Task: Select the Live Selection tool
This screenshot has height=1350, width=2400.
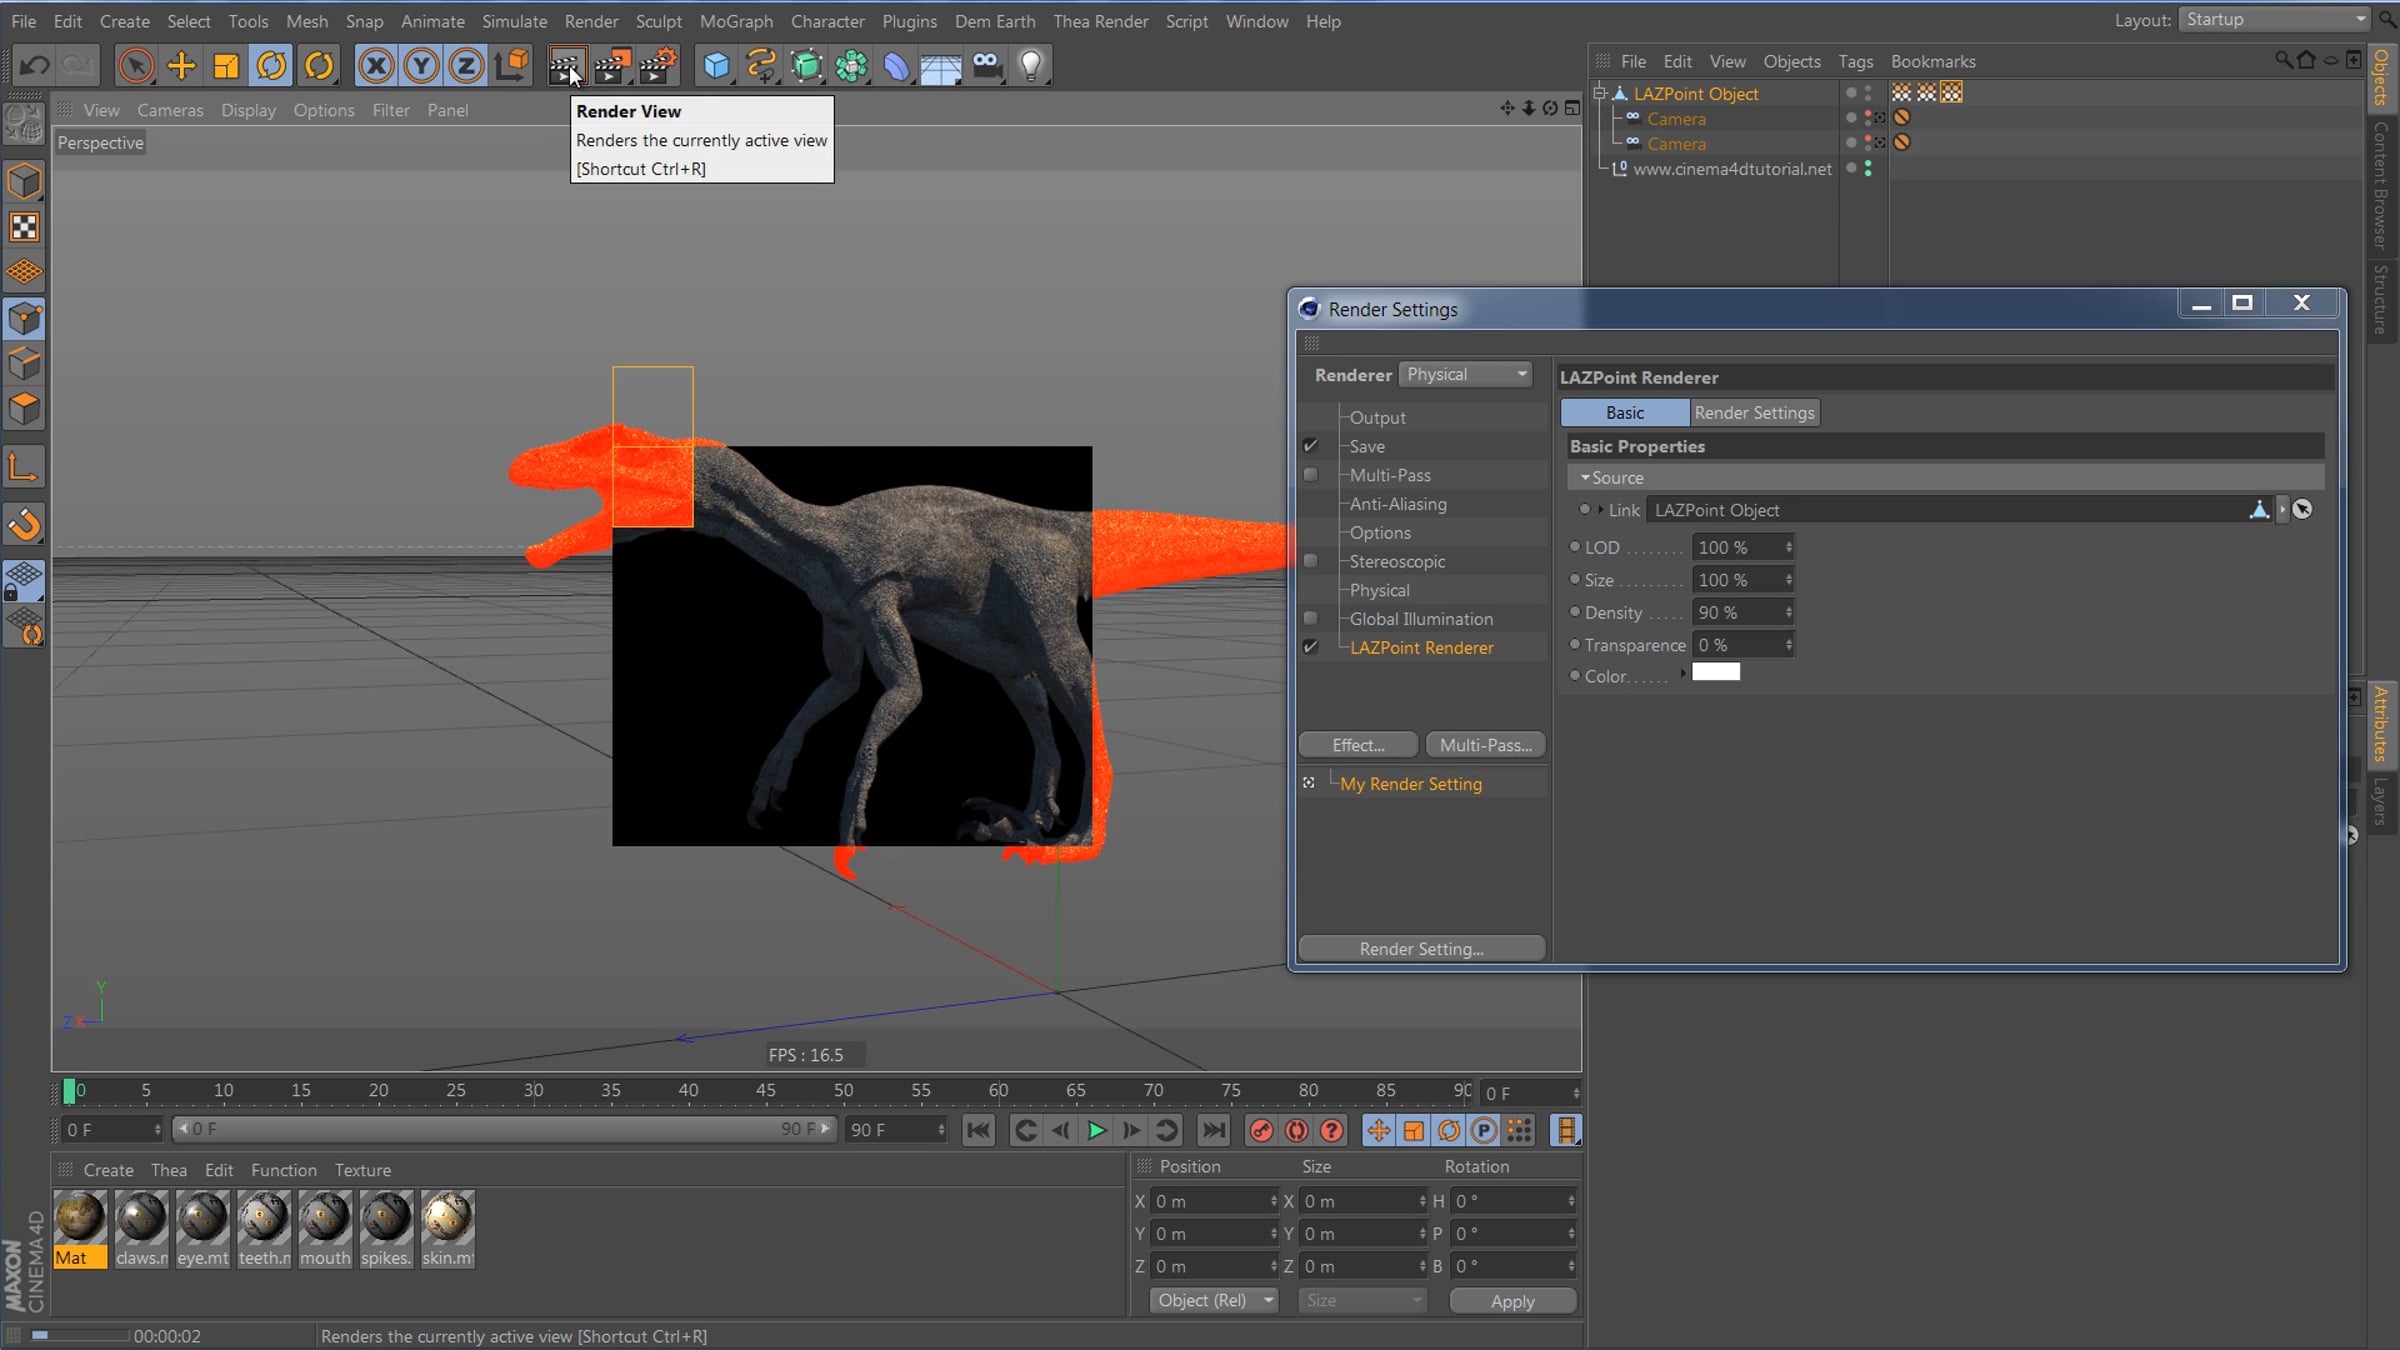Action: click(136, 66)
